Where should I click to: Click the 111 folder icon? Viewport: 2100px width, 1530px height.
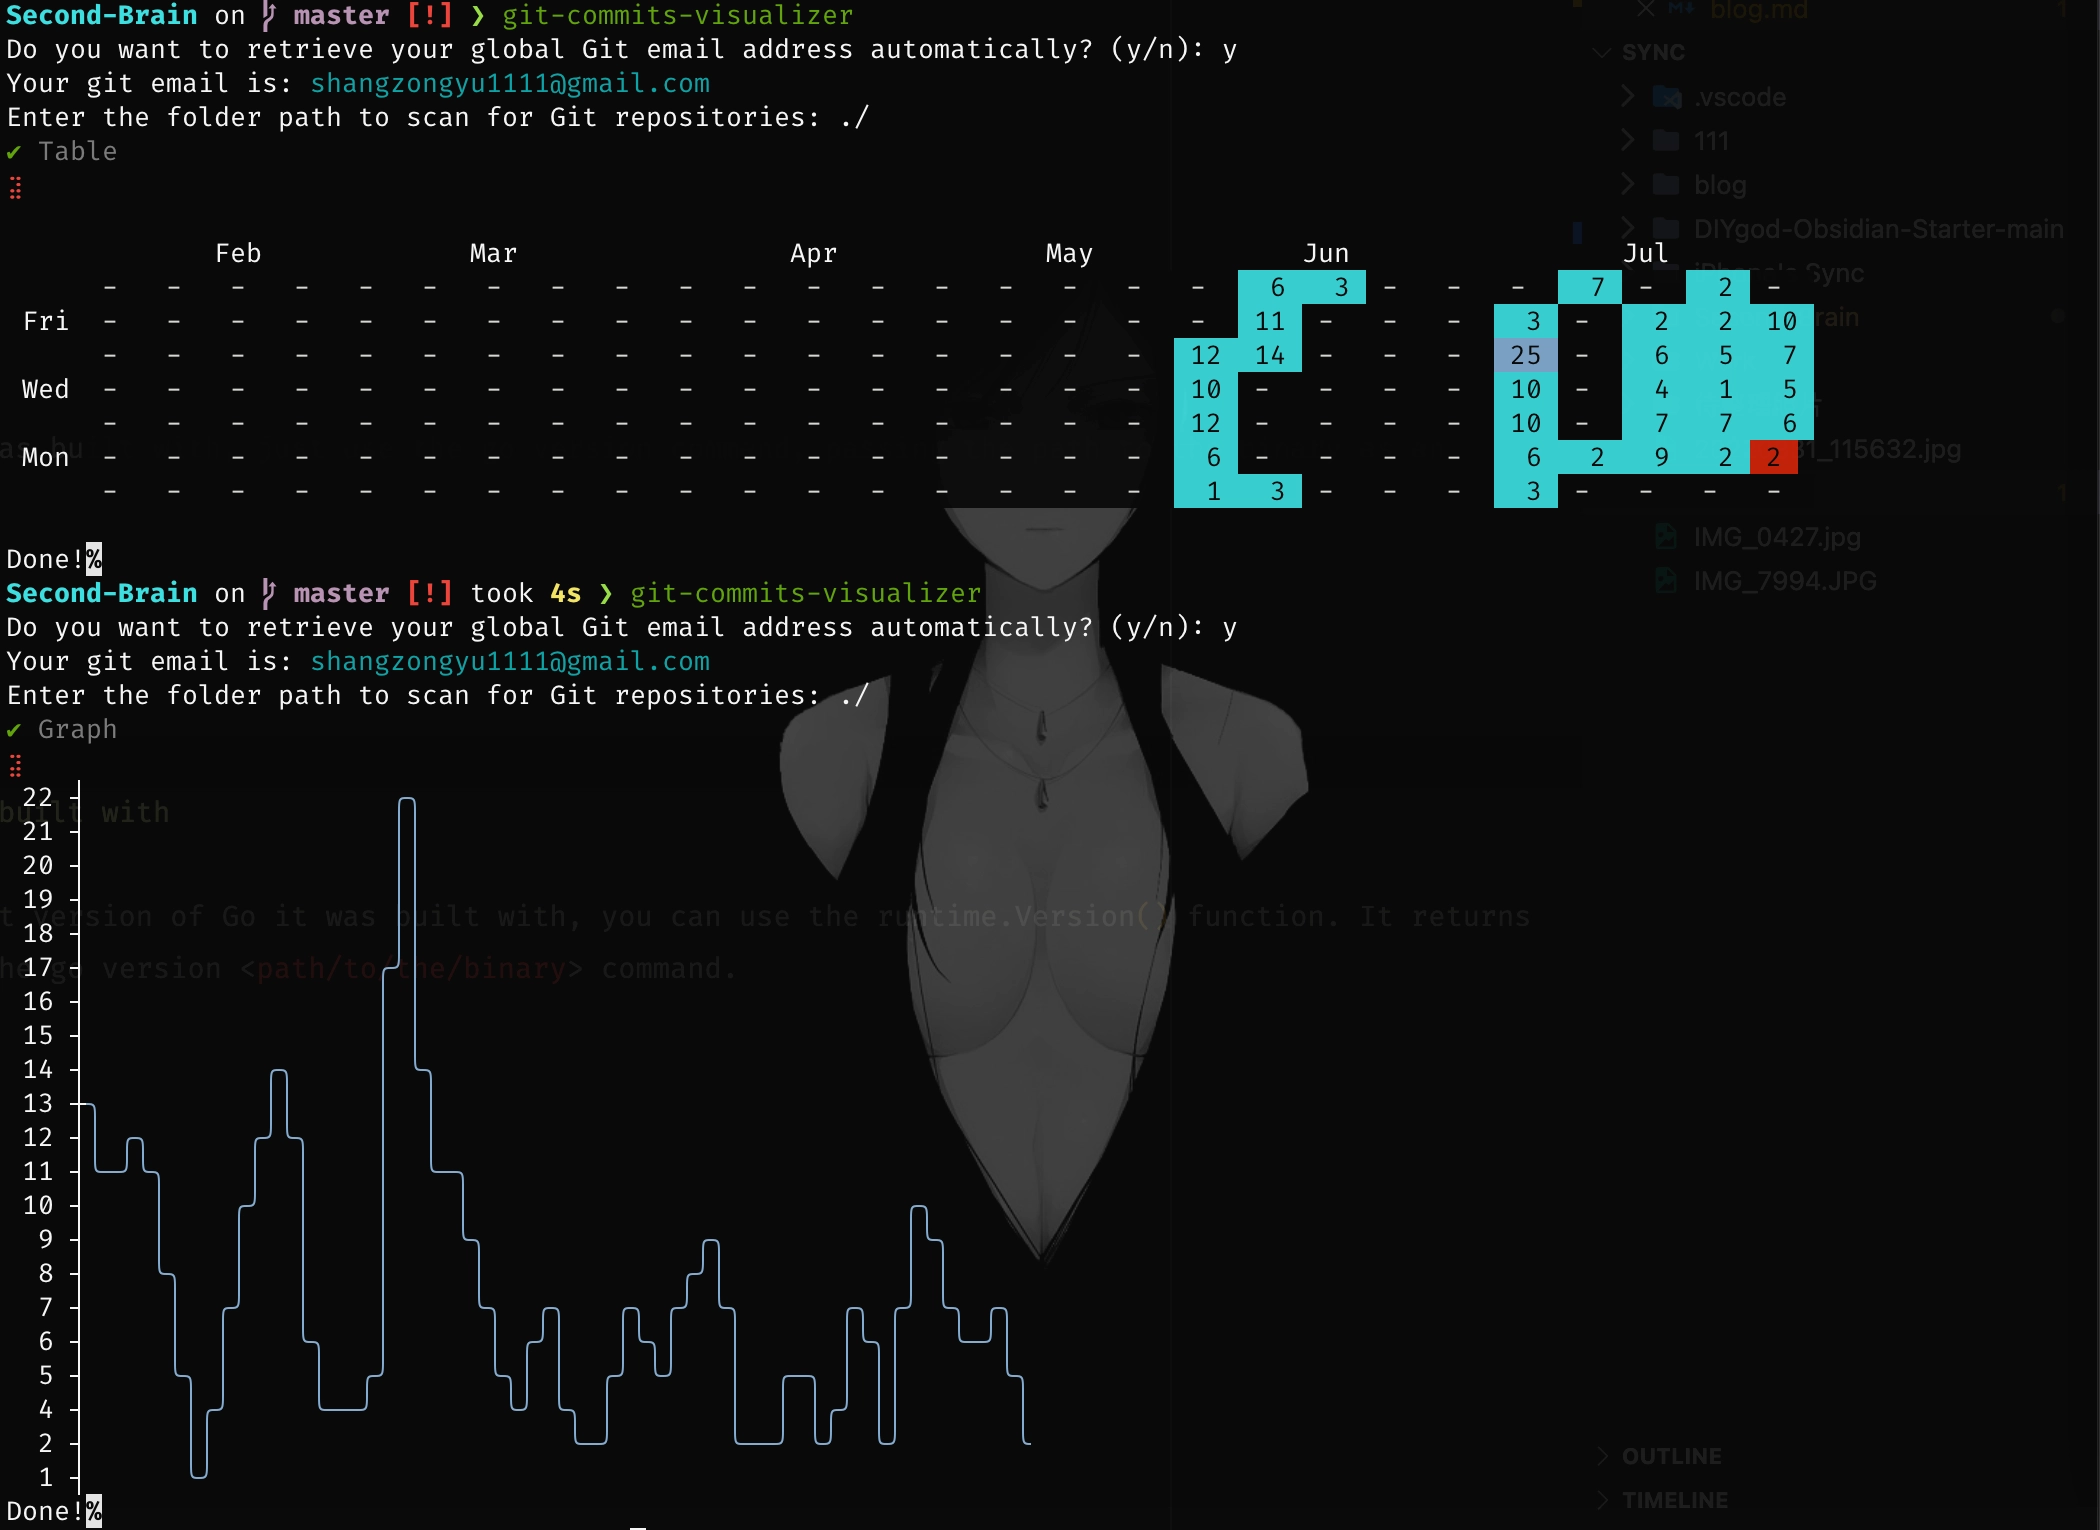(1665, 140)
